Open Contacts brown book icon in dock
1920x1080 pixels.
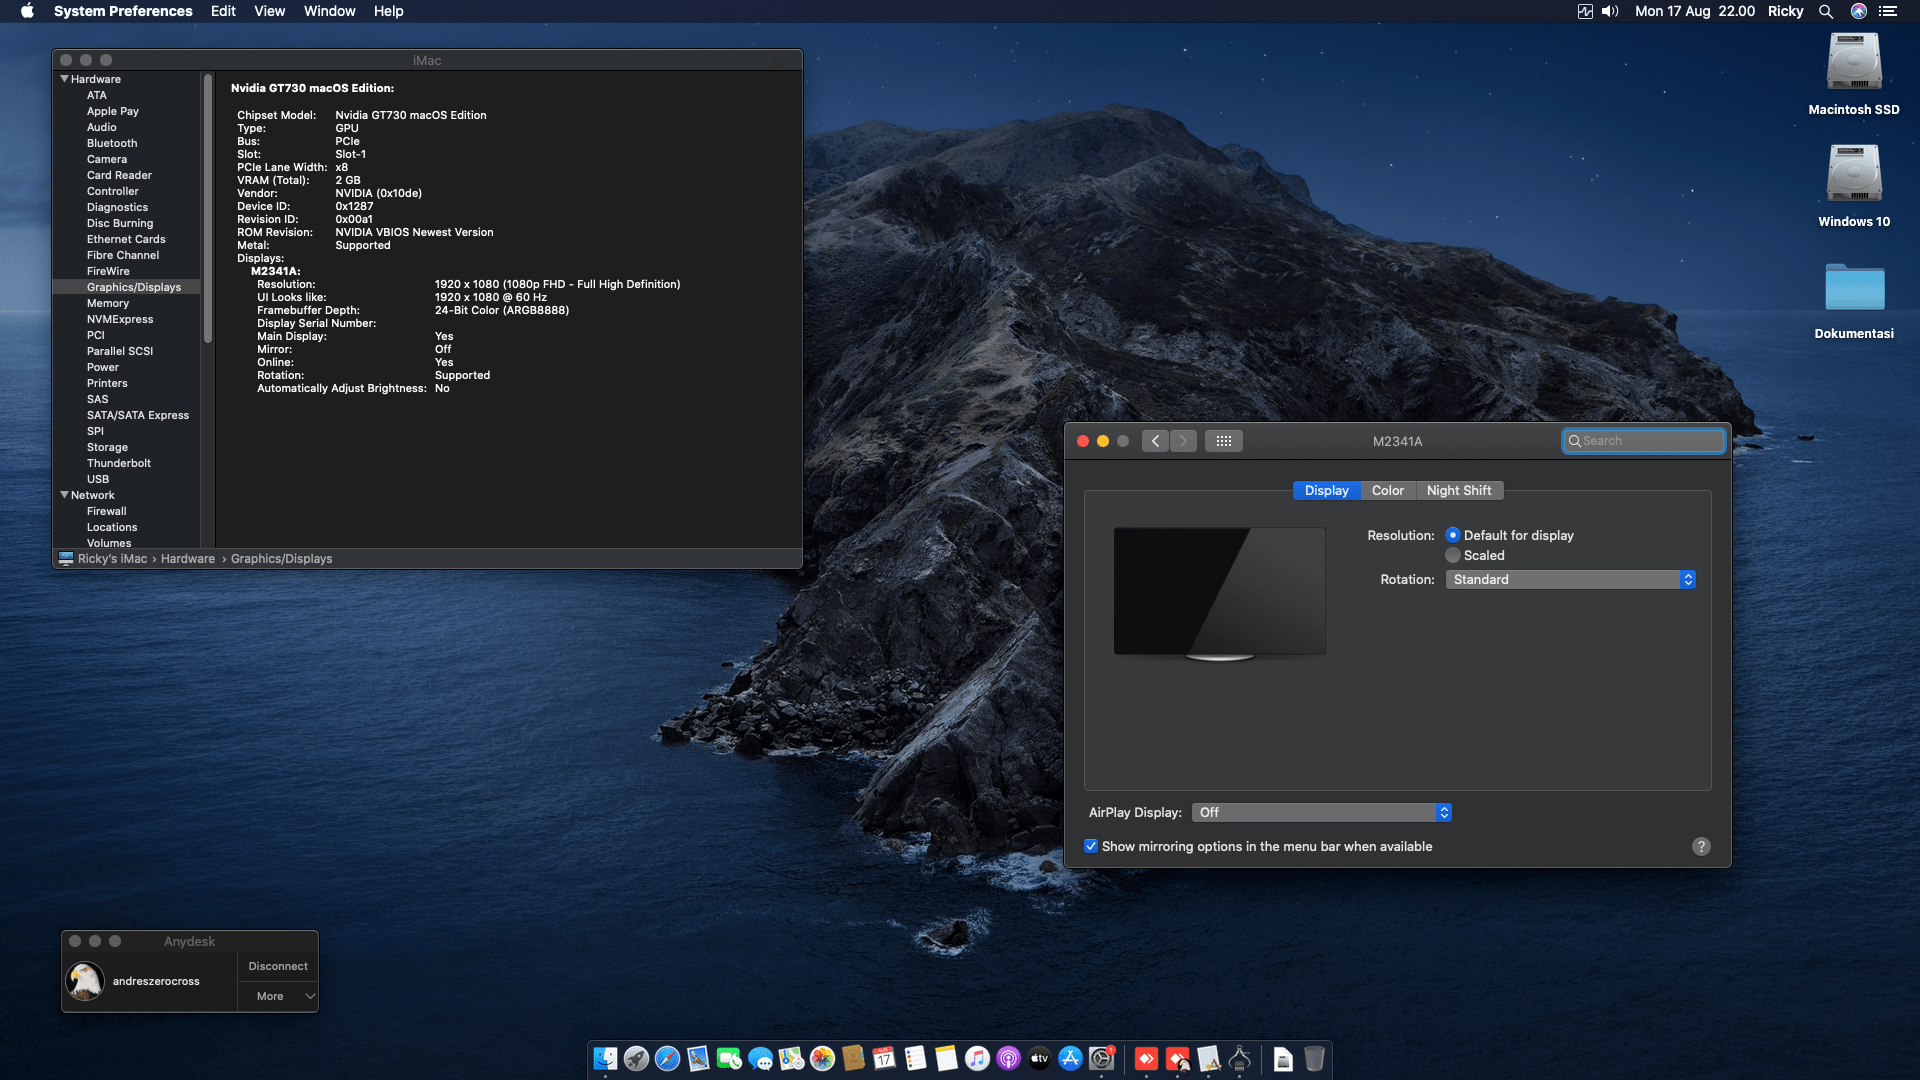(853, 1058)
